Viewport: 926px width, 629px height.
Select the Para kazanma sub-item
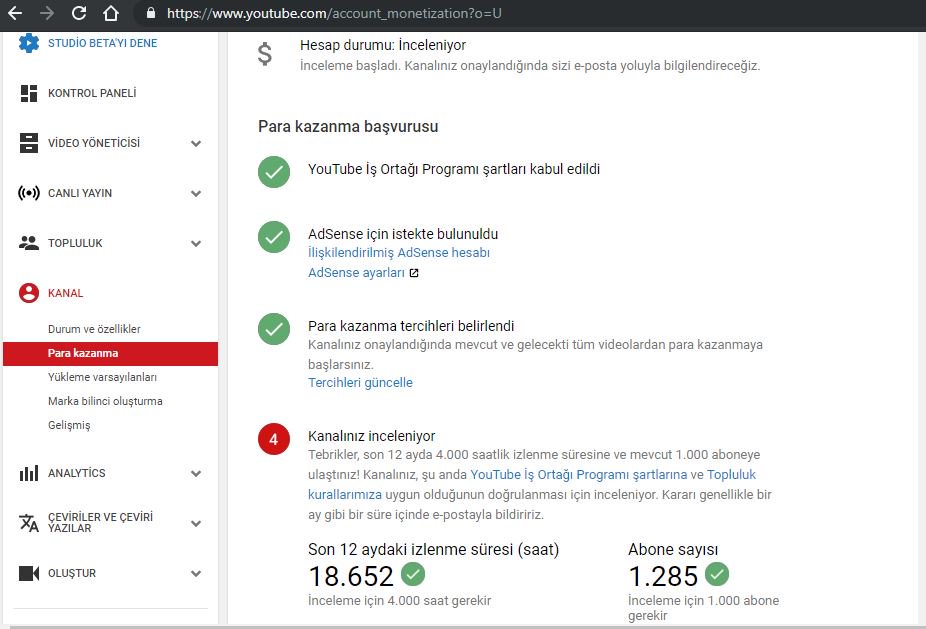tap(110, 353)
